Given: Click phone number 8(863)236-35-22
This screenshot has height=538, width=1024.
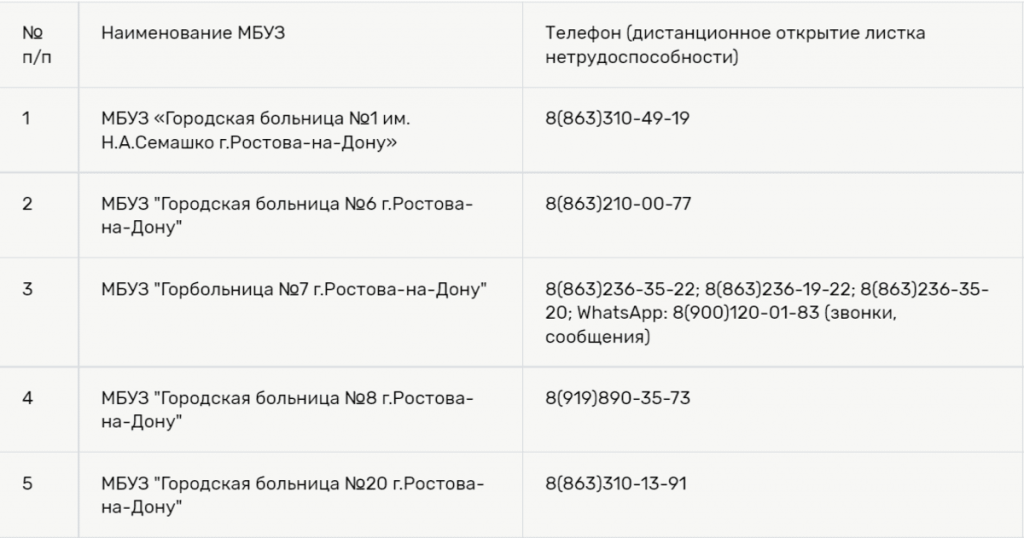Looking at the screenshot, I should (x=620, y=290).
